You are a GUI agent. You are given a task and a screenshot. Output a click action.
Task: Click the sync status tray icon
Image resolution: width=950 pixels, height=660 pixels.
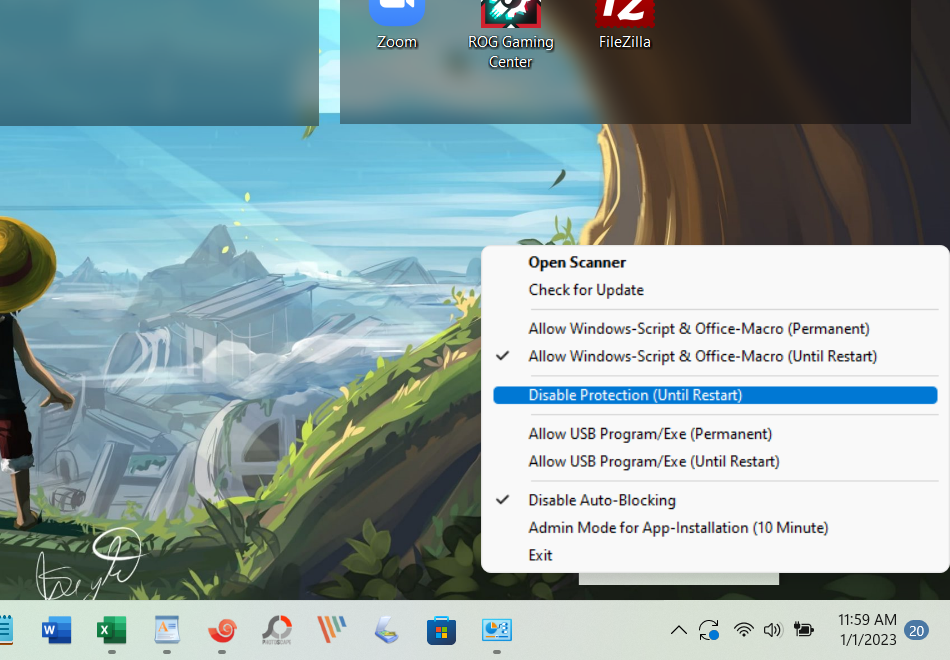[709, 630]
